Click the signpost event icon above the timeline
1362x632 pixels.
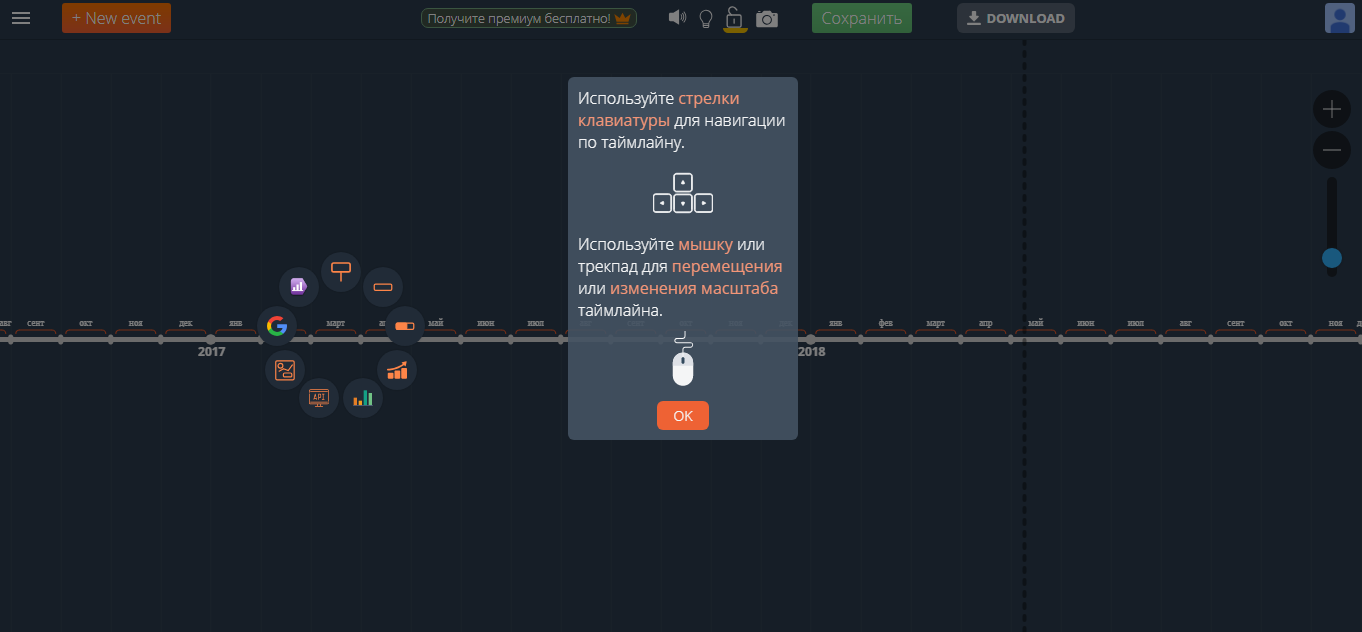[x=340, y=271]
